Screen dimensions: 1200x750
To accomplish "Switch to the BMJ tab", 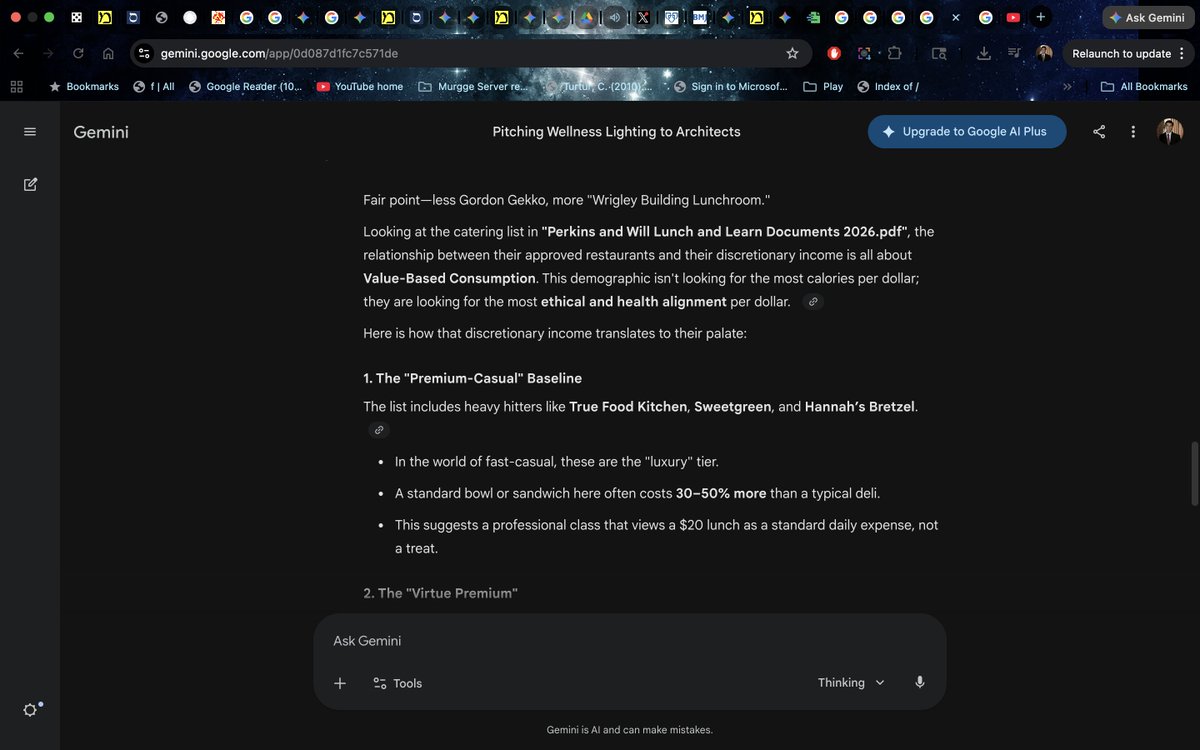I will click(x=700, y=17).
